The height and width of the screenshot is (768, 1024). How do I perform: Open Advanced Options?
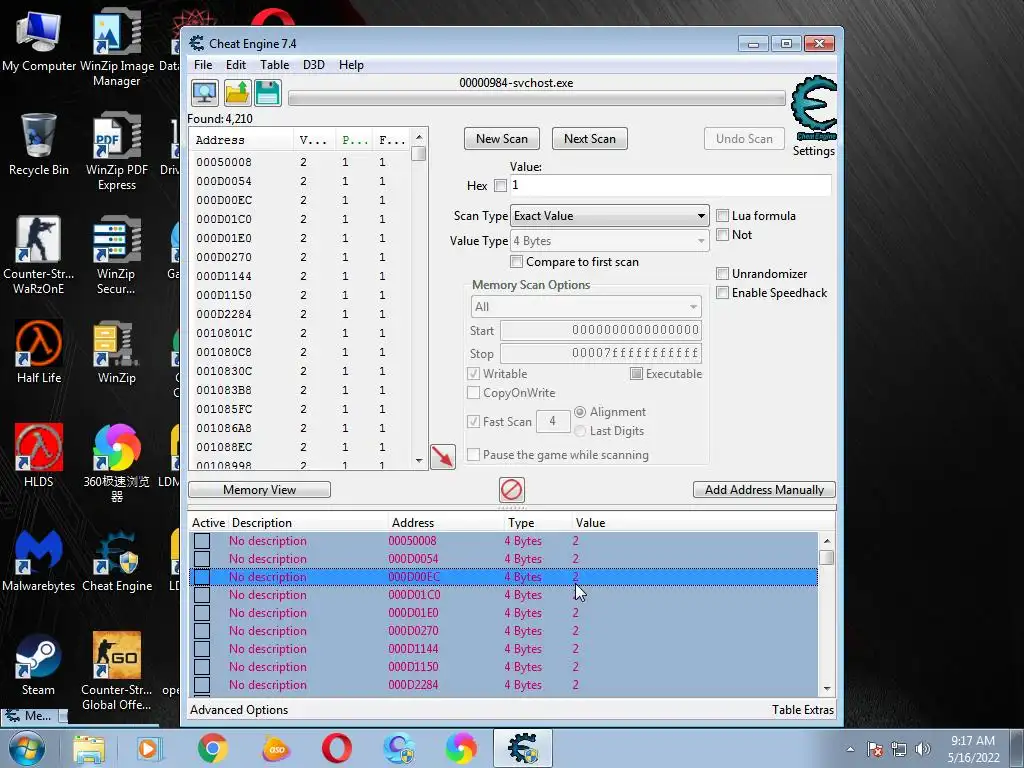click(x=239, y=710)
